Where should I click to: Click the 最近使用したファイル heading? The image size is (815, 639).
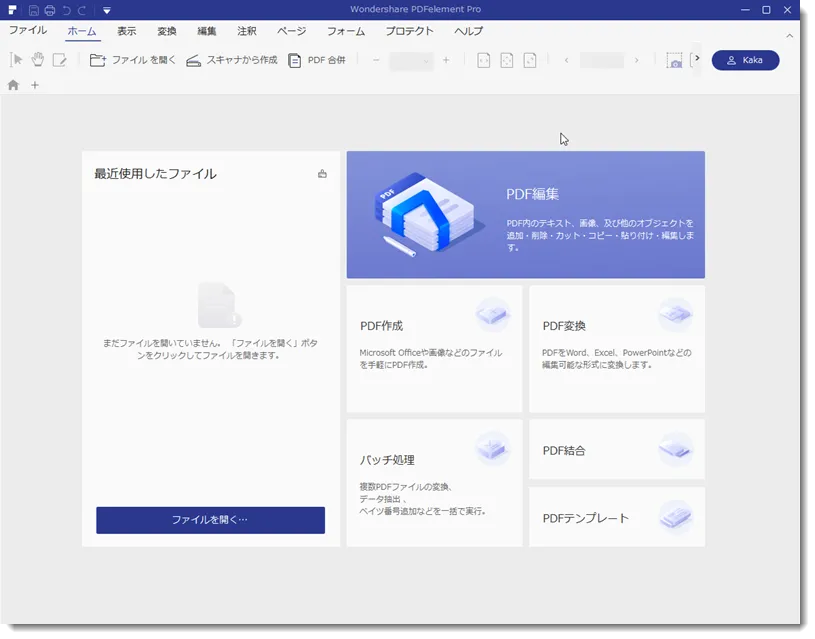pyautogui.click(x=155, y=174)
